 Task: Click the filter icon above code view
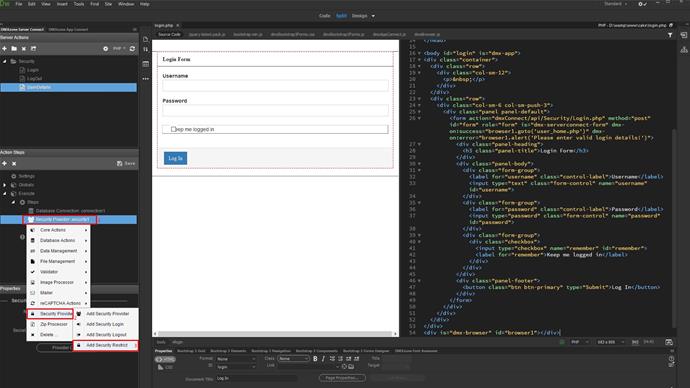[670, 35]
